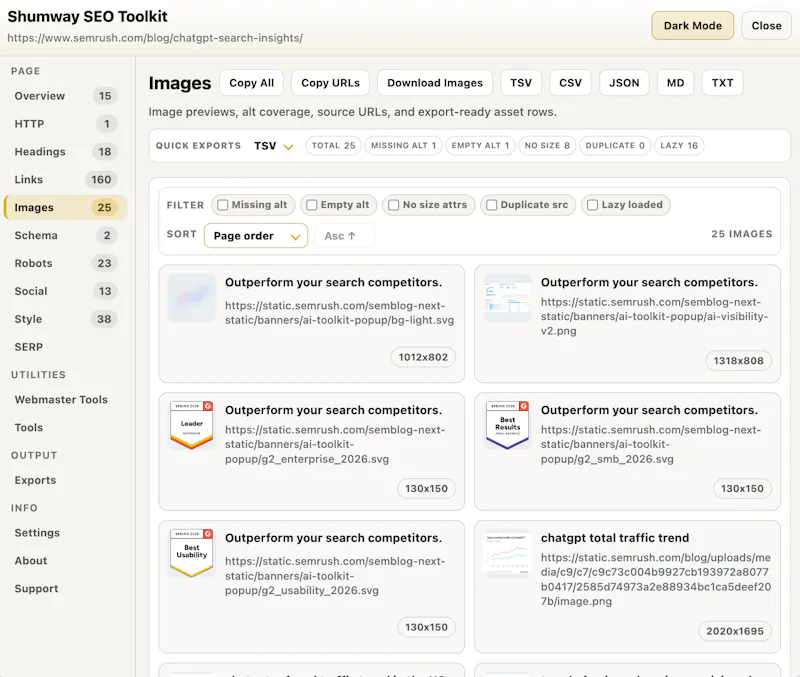Click the ai-visibility-v2.png thumbnail

508,297
